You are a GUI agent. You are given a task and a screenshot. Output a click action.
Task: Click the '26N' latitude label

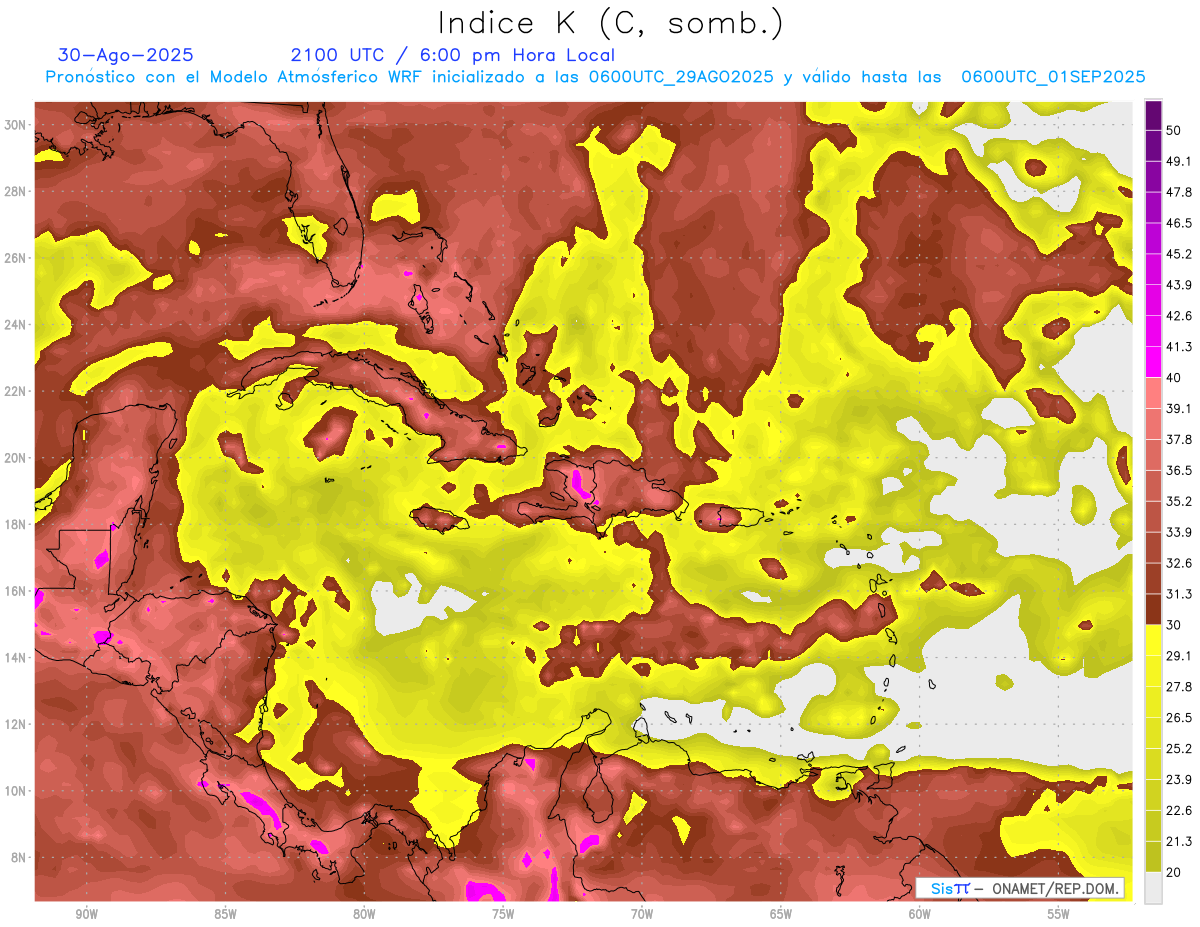(x=15, y=258)
